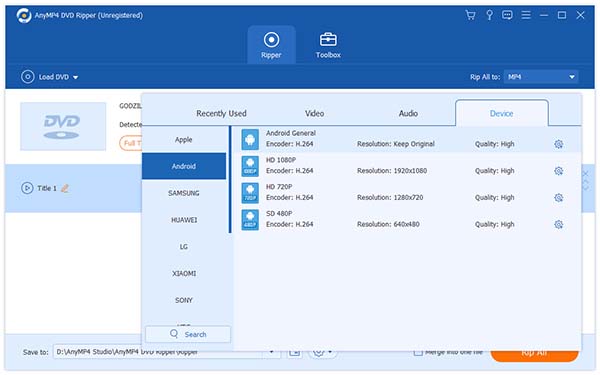Select the HD 720P profile icon
600x375 pixels.
pos(250,193)
